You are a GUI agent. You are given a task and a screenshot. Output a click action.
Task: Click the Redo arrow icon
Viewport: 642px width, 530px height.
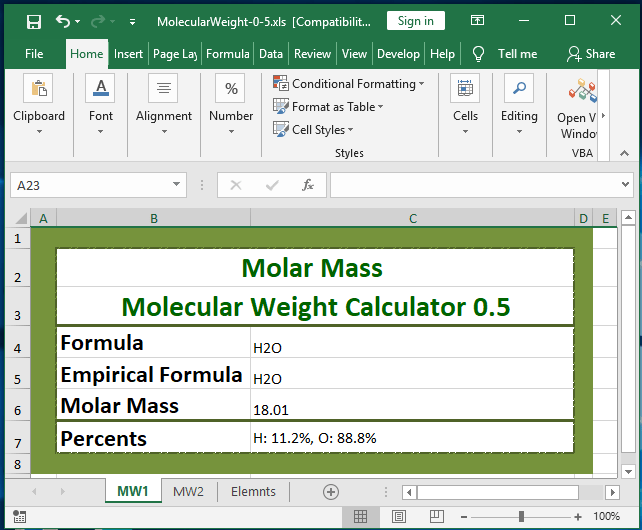98,21
